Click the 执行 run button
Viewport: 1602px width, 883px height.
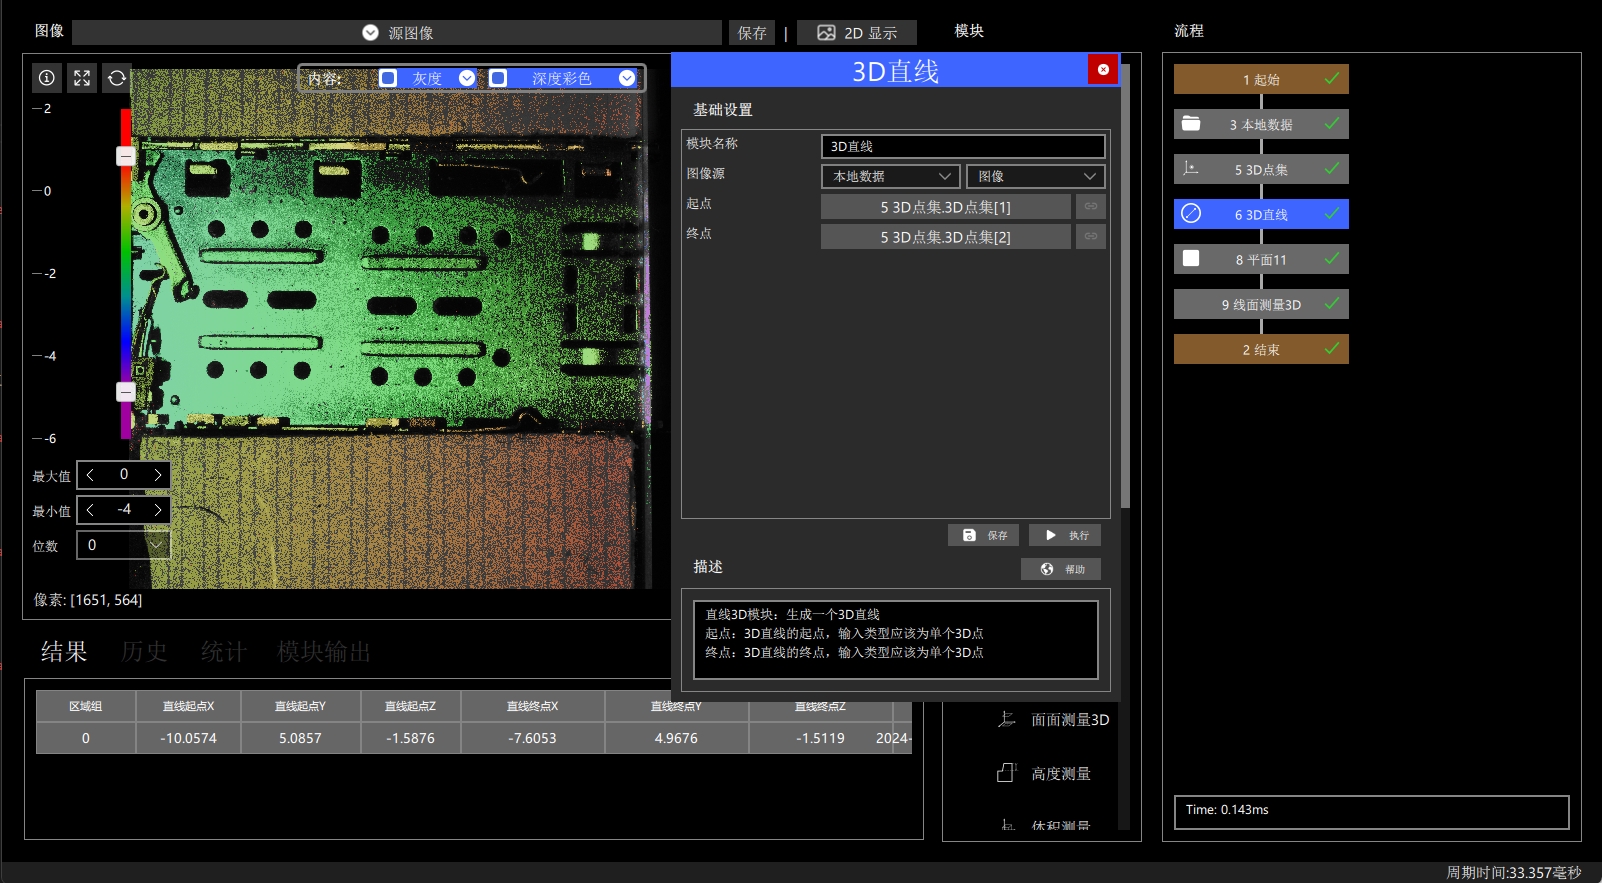point(1065,535)
